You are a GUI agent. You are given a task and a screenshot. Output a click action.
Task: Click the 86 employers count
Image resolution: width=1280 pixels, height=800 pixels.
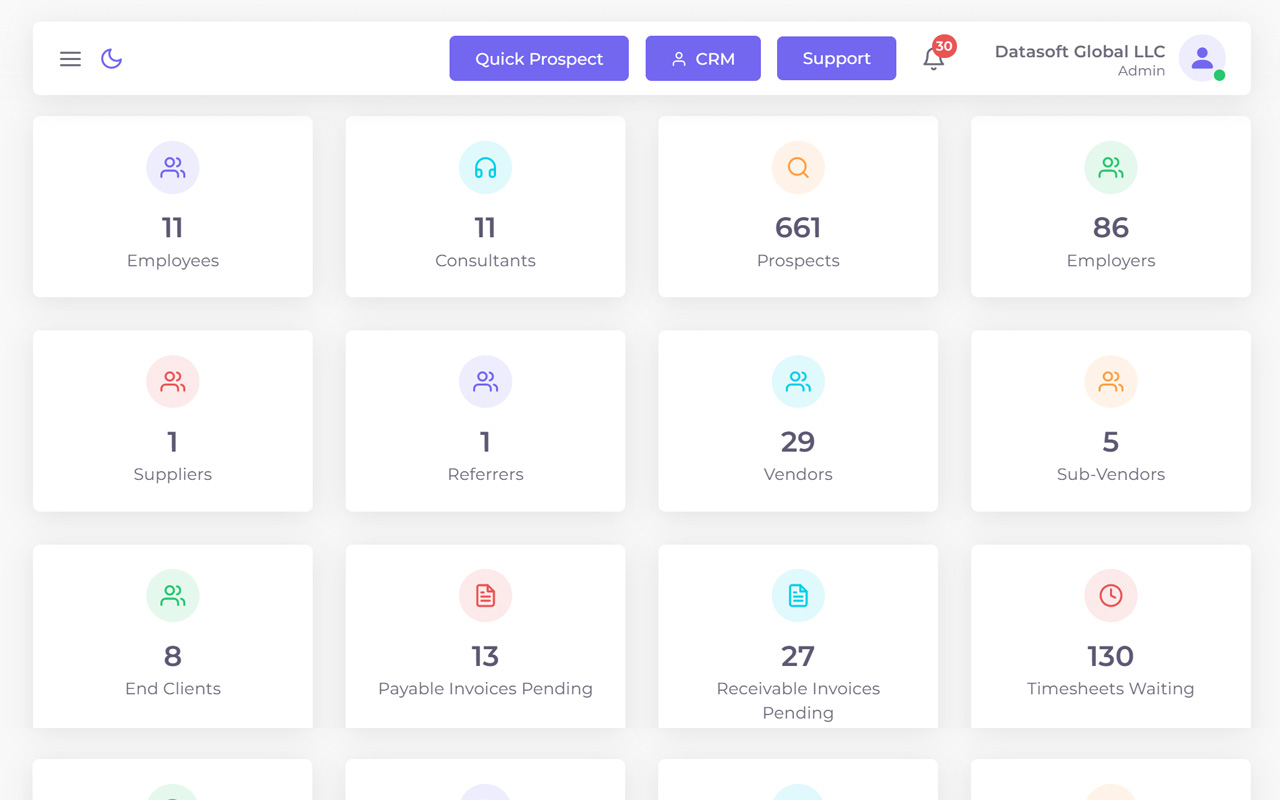1111,228
